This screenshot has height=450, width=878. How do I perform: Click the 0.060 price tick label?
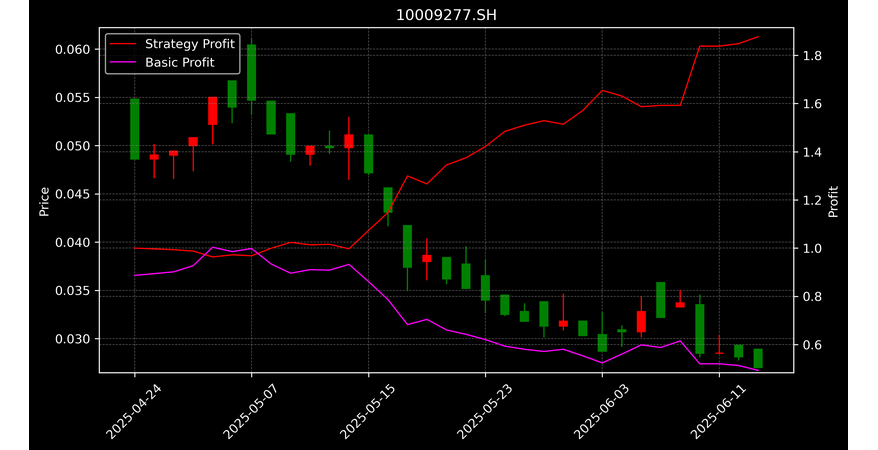[72, 50]
